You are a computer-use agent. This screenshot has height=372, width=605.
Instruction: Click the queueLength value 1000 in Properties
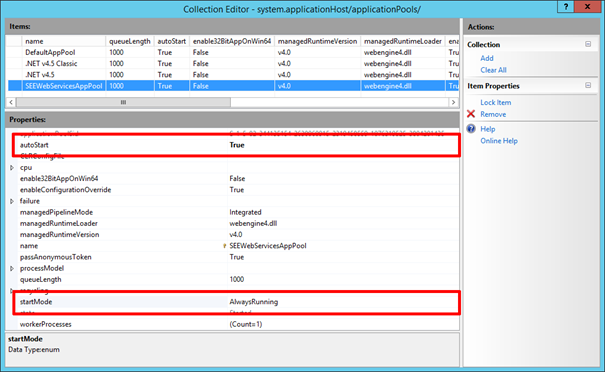click(x=237, y=279)
